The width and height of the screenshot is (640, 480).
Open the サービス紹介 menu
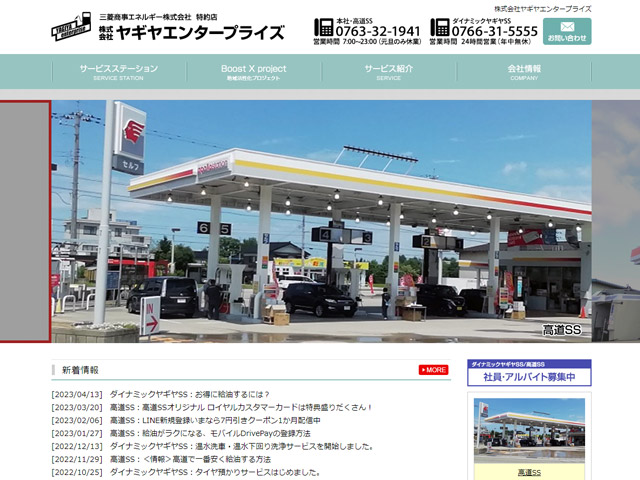click(x=389, y=72)
